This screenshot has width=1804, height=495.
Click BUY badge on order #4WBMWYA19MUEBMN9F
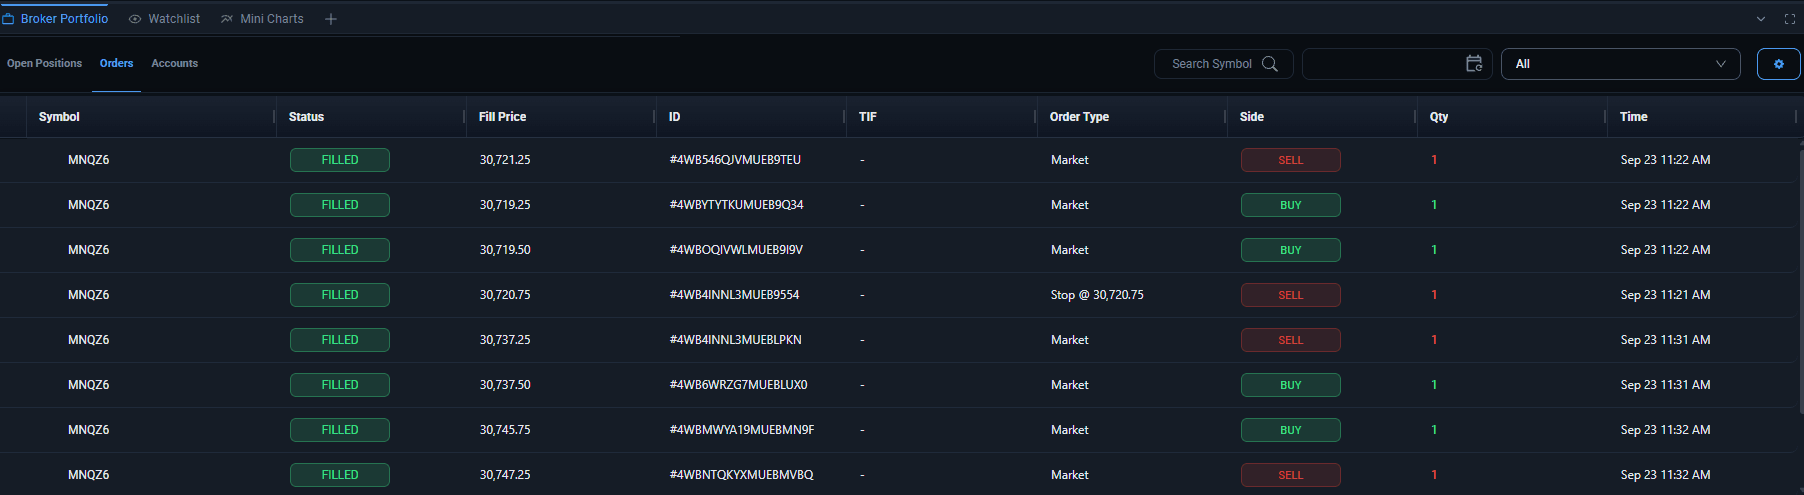pos(1291,430)
